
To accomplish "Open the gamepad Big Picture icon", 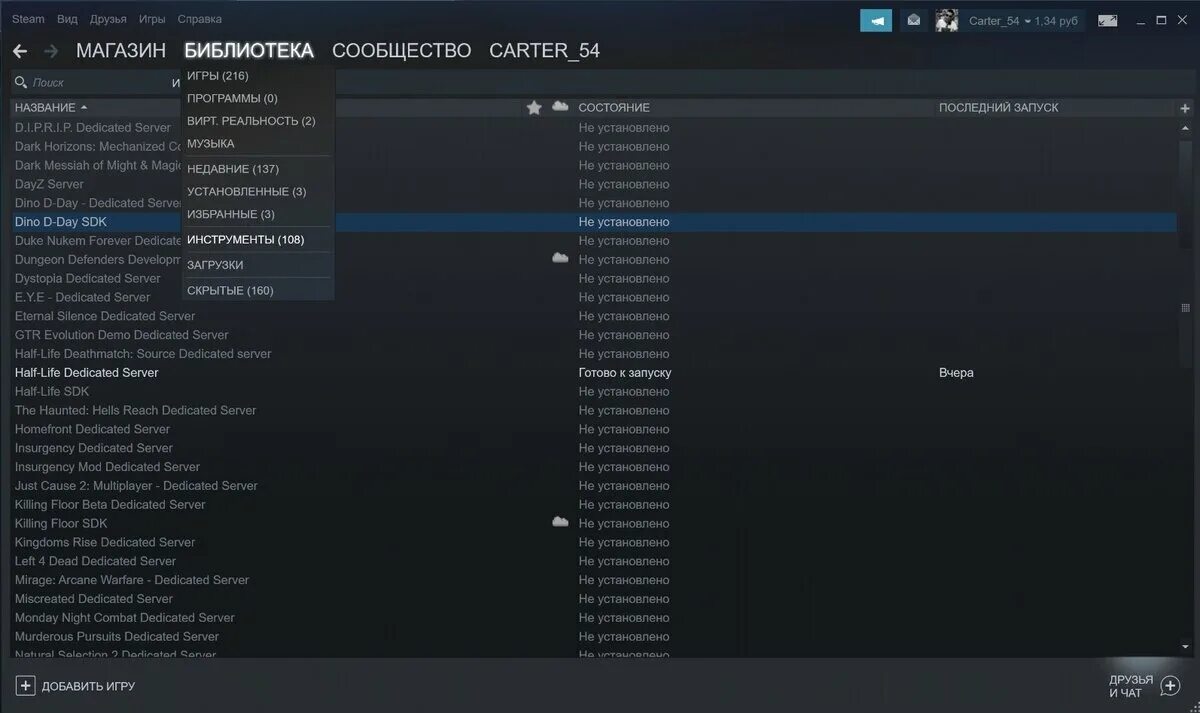I will pos(1107,20).
